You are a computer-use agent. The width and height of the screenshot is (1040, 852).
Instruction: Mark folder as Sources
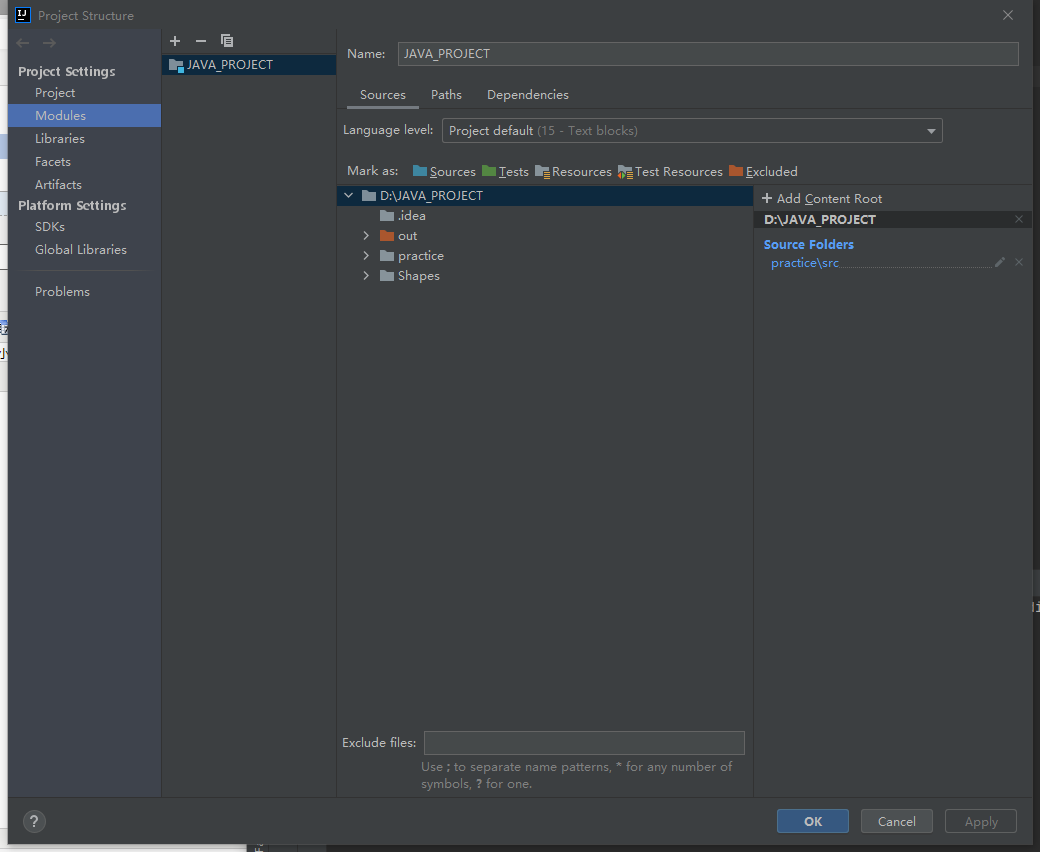(x=444, y=172)
